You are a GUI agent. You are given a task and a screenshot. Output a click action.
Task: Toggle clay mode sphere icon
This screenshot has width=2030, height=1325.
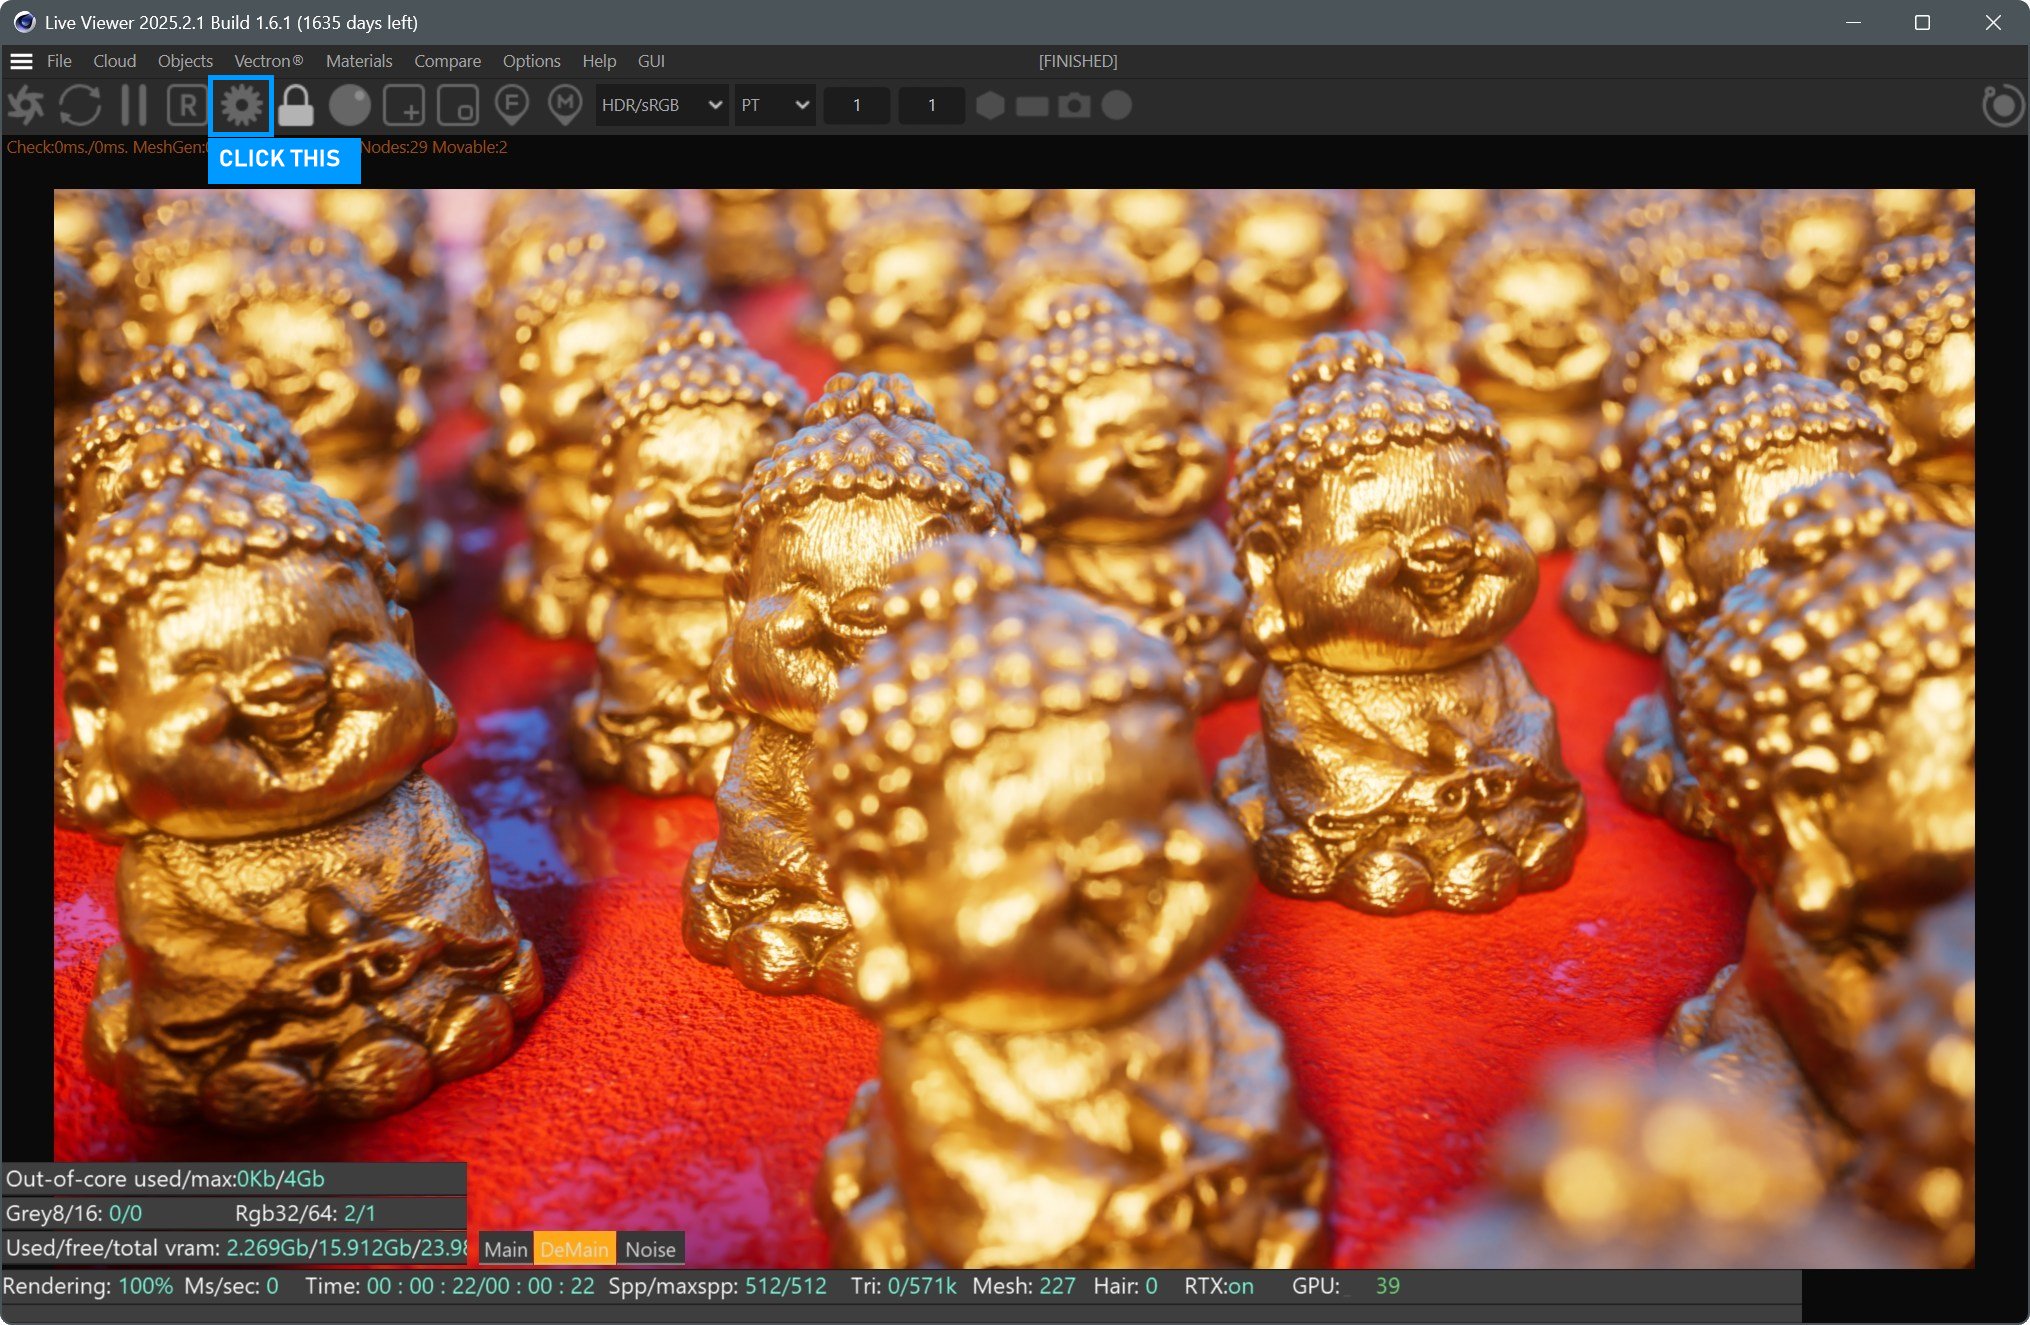click(350, 105)
